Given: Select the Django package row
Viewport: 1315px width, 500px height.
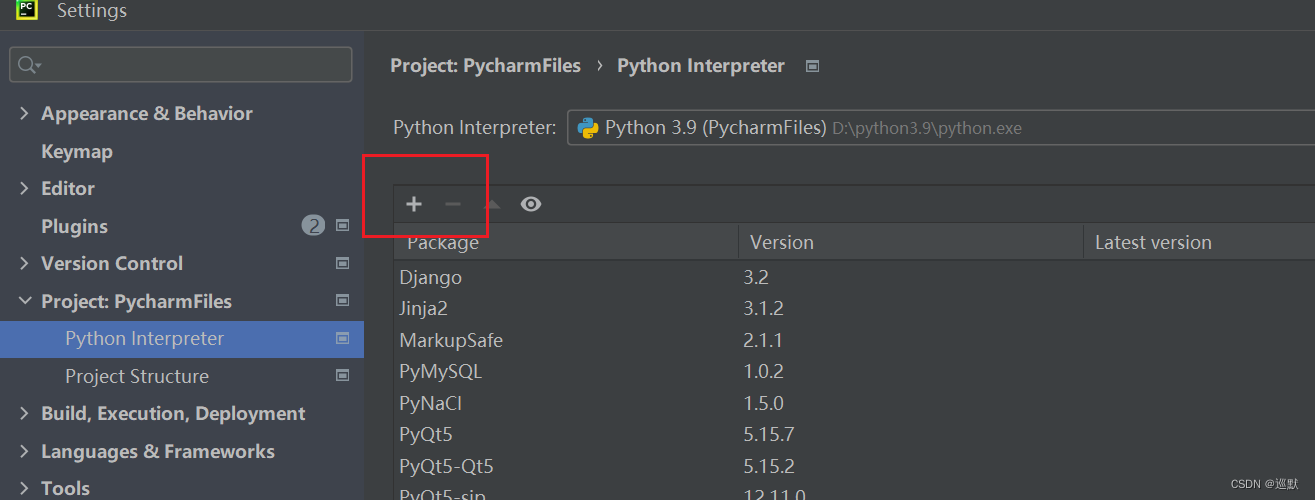Looking at the screenshot, I should 431,277.
